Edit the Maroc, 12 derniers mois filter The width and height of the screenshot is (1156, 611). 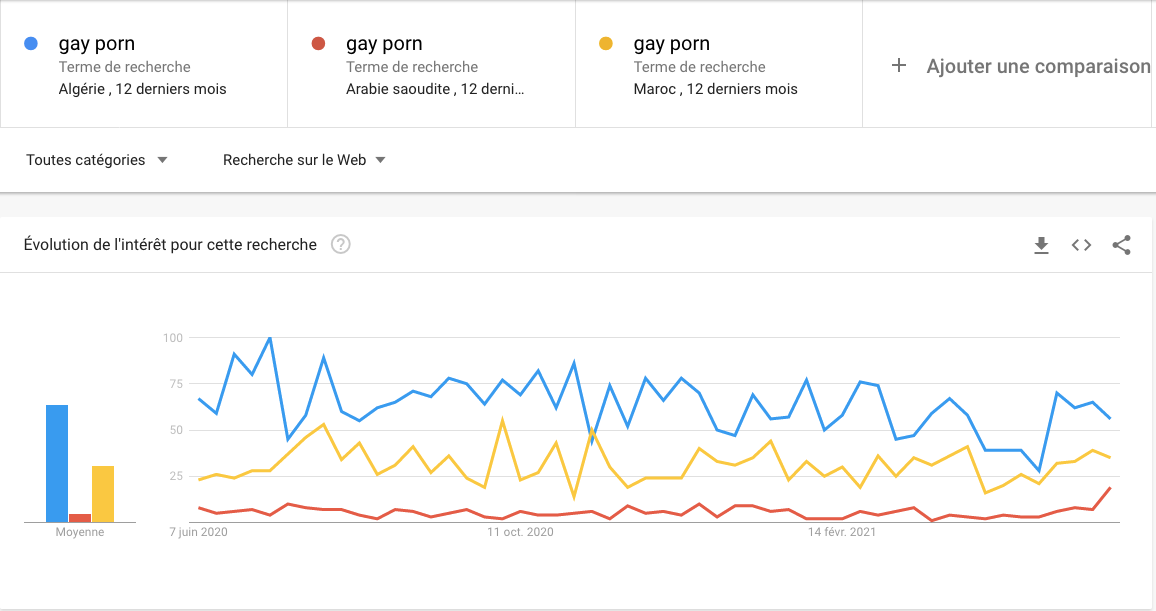click(715, 89)
